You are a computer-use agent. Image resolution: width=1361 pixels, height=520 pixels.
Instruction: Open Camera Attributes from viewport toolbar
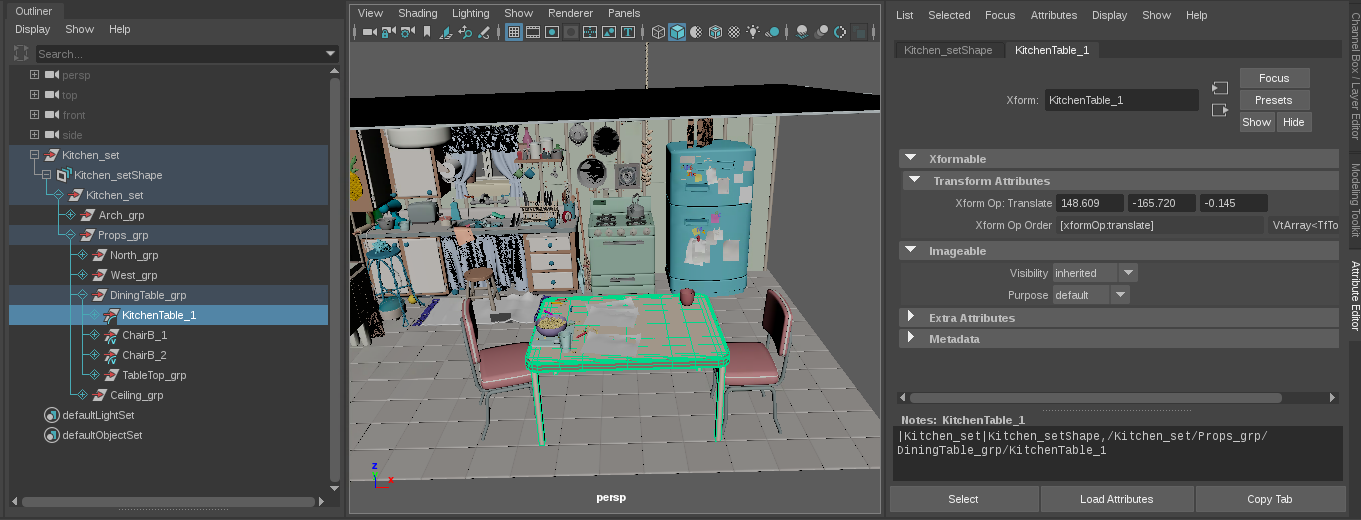[x=407, y=32]
